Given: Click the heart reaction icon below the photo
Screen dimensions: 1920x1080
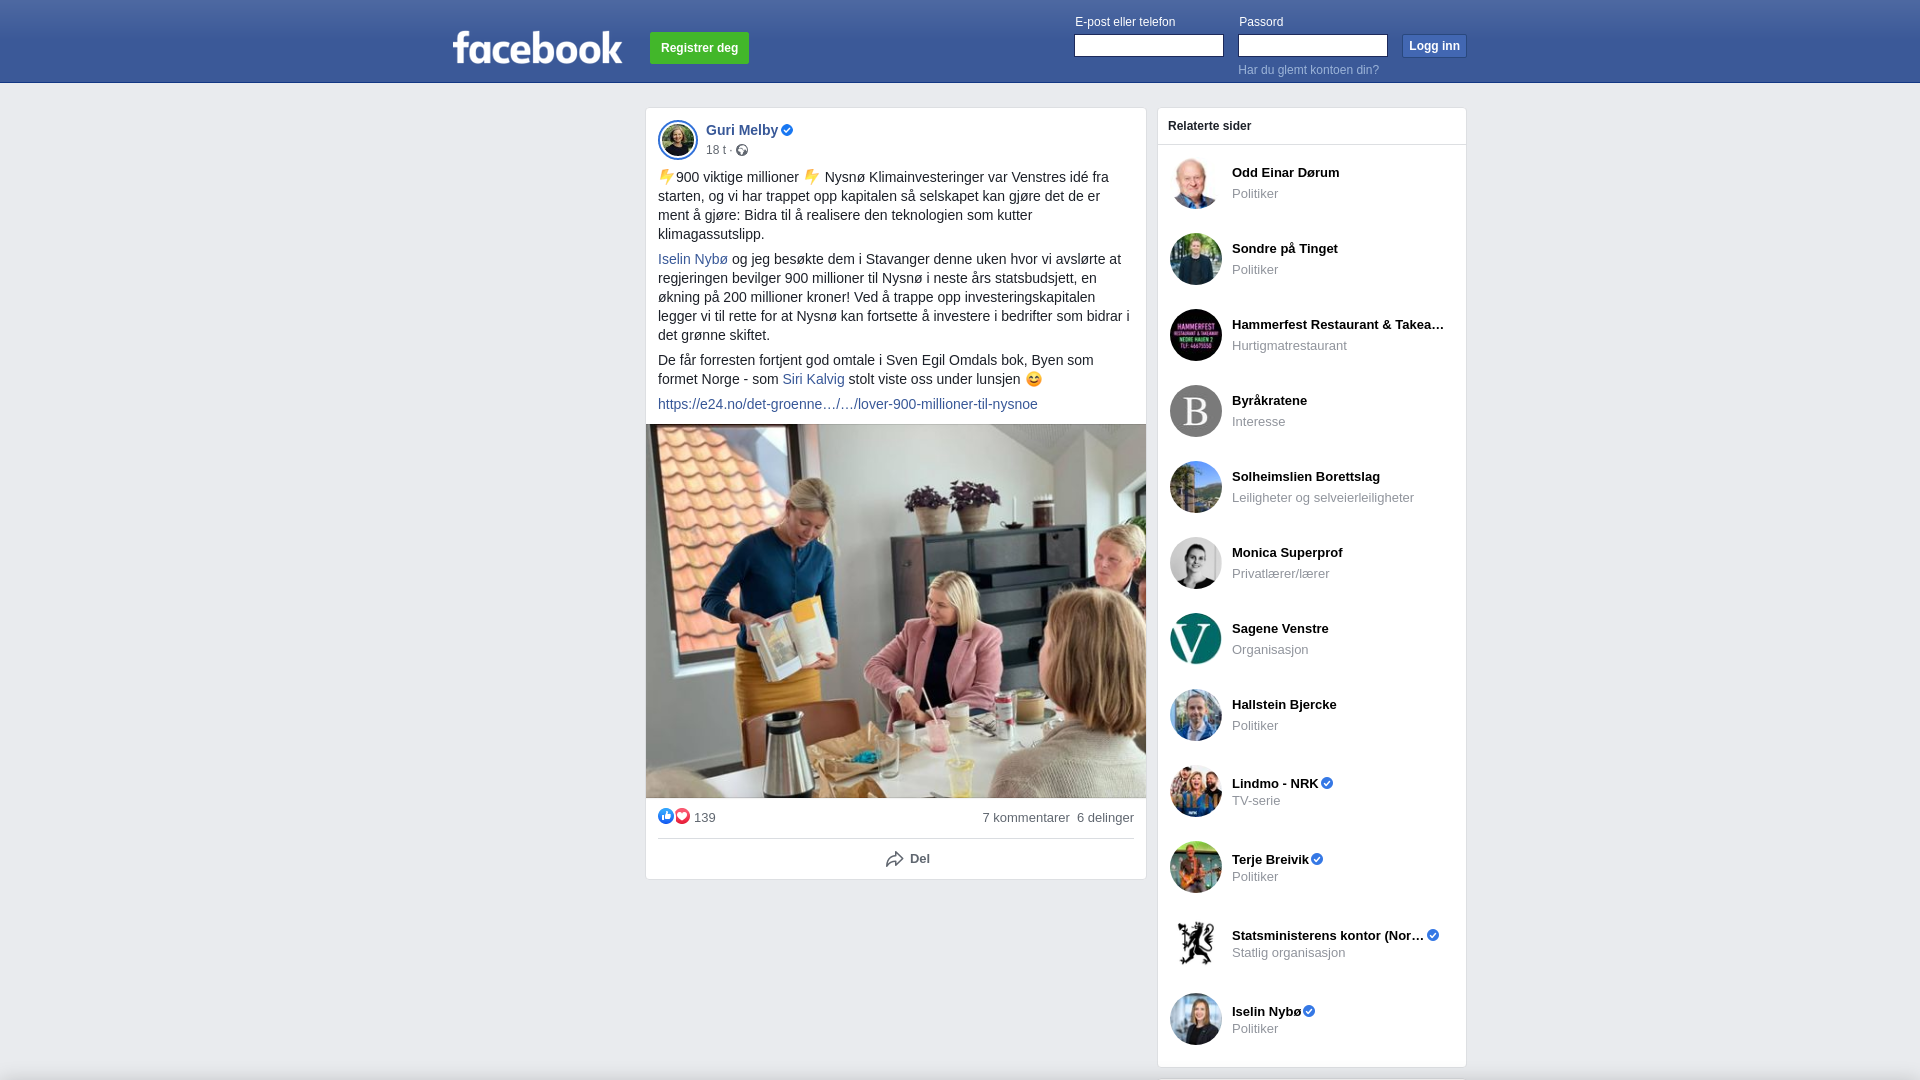Looking at the screenshot, I should (682, 816).
